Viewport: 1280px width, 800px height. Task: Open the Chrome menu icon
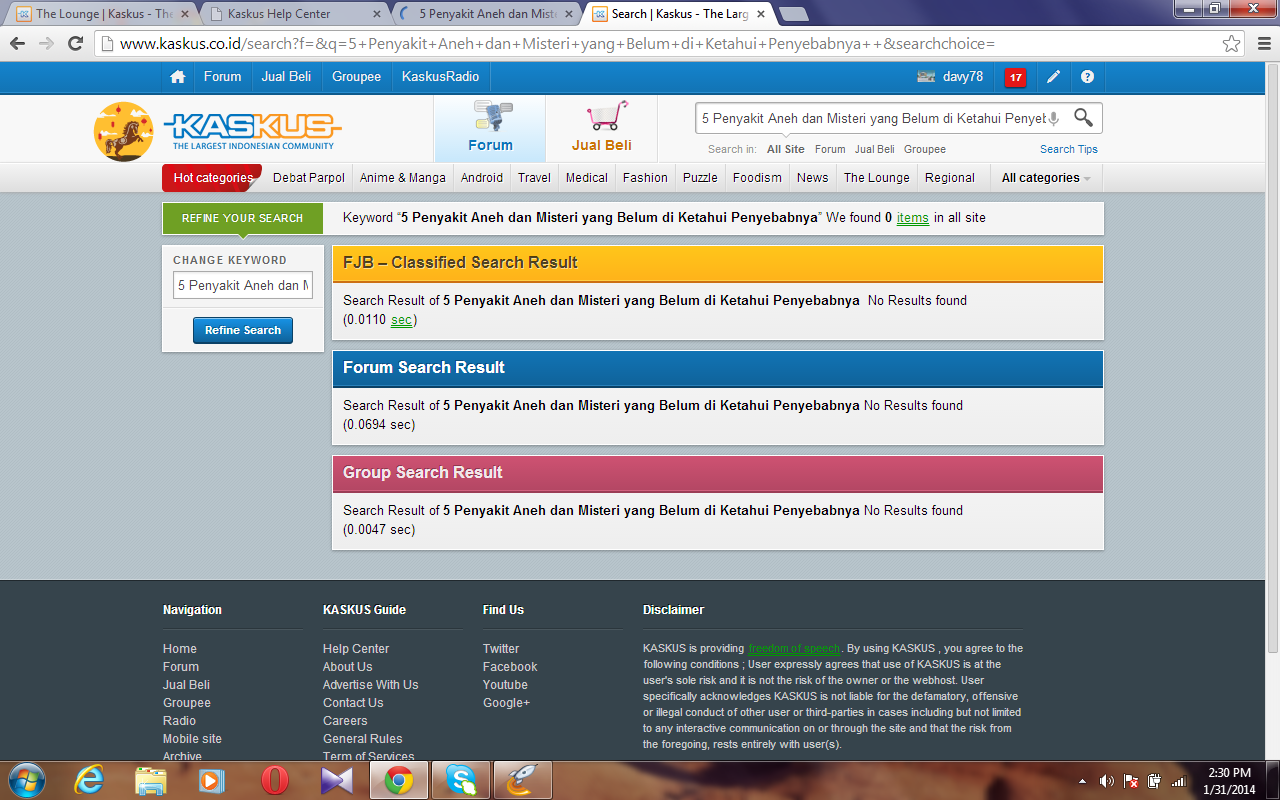(1262, 44)
